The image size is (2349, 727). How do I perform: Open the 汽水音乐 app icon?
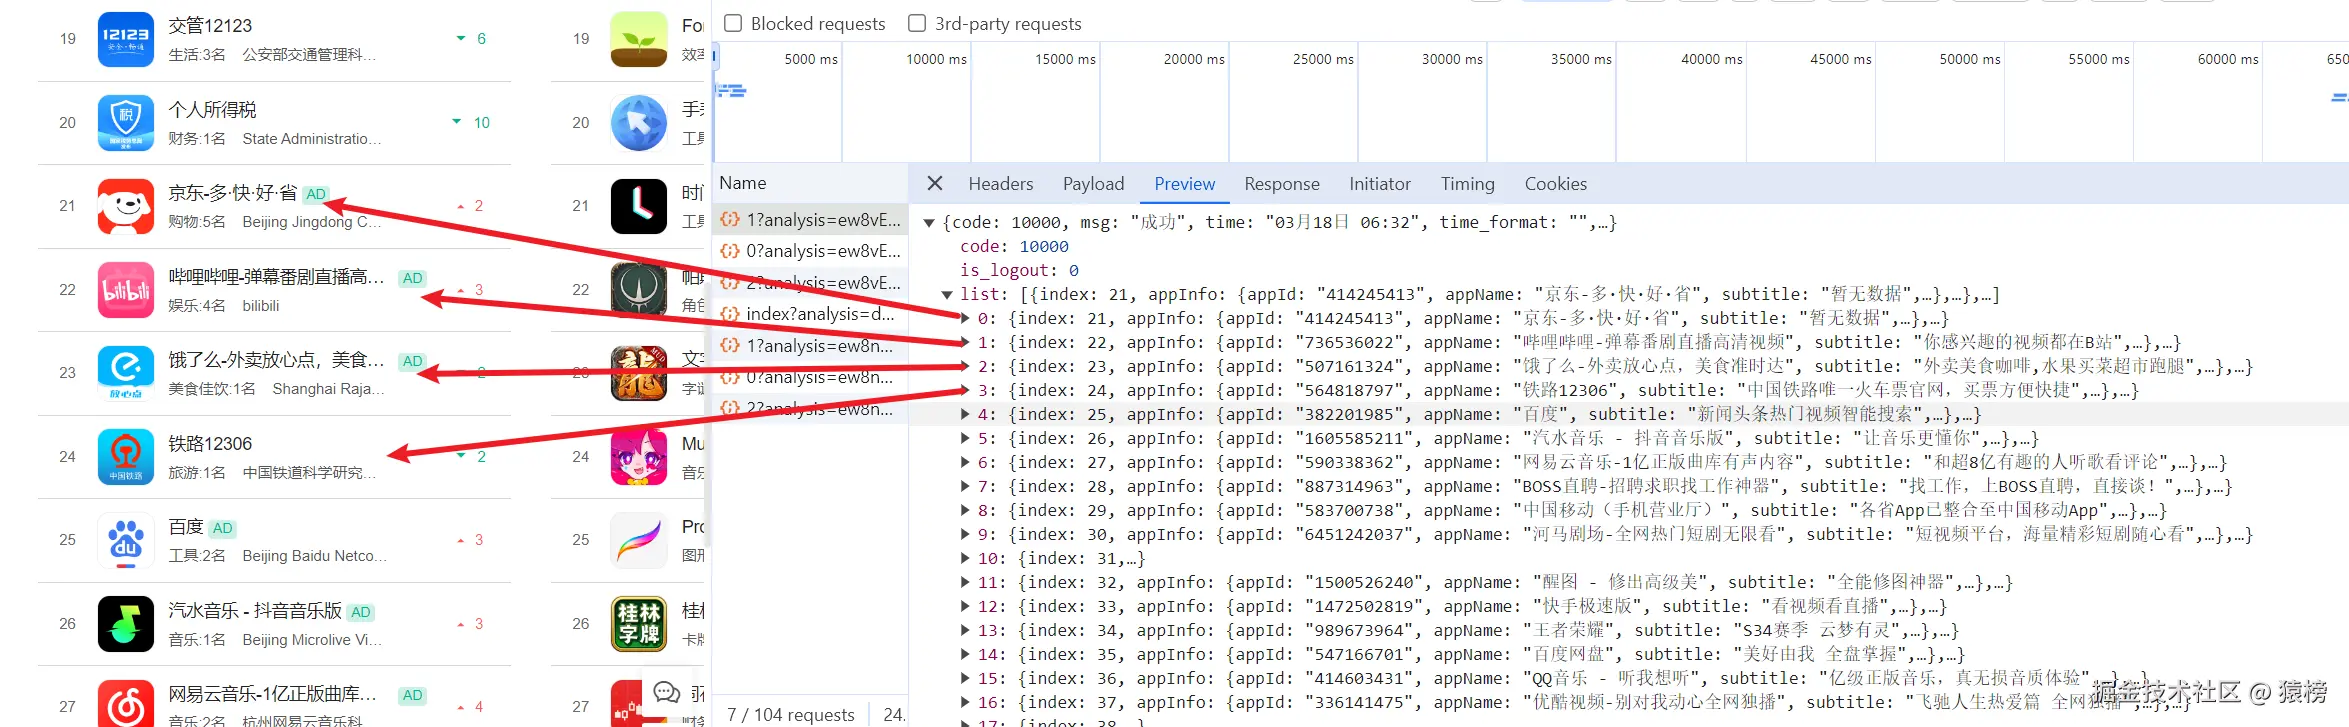[x=126, y=623]
